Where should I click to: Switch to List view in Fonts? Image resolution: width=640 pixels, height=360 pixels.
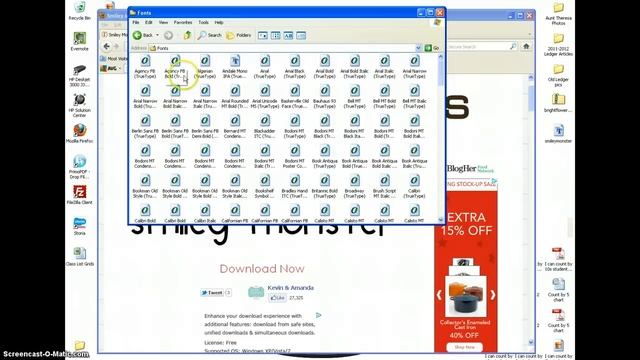pos(276,36)
